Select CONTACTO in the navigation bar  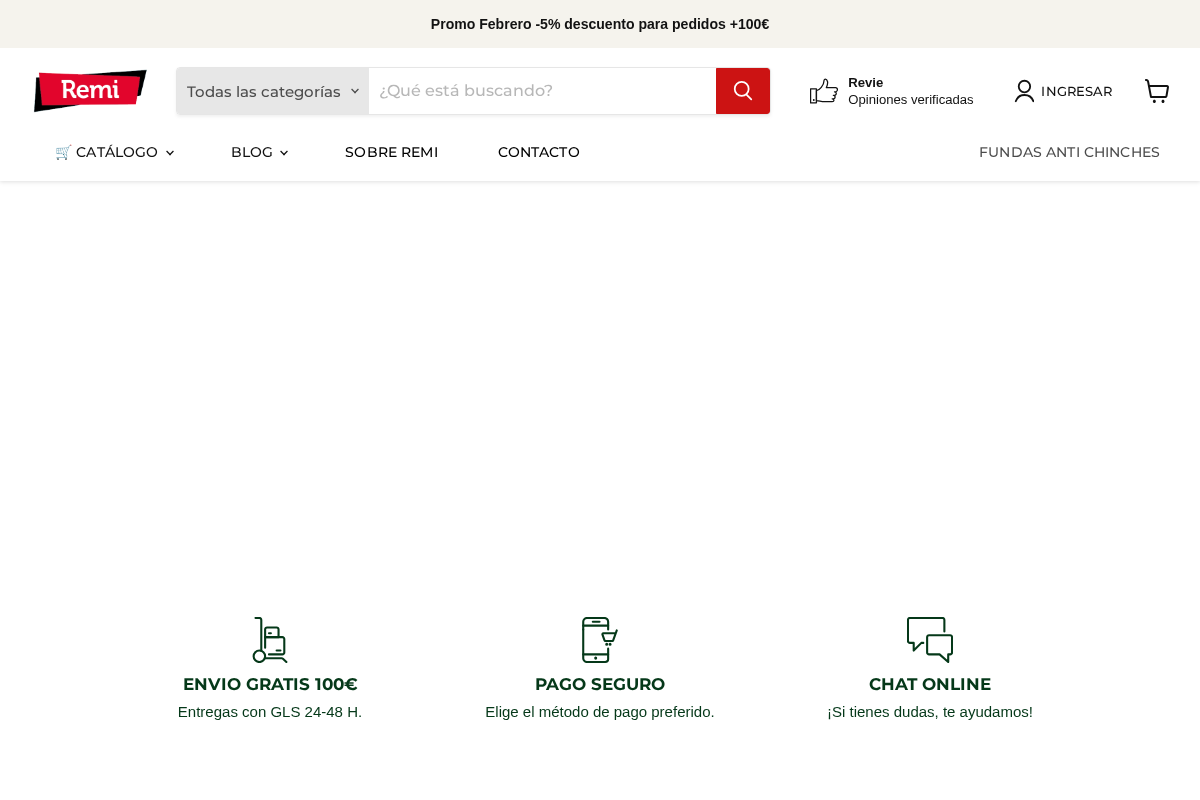(x=539, y=152)
